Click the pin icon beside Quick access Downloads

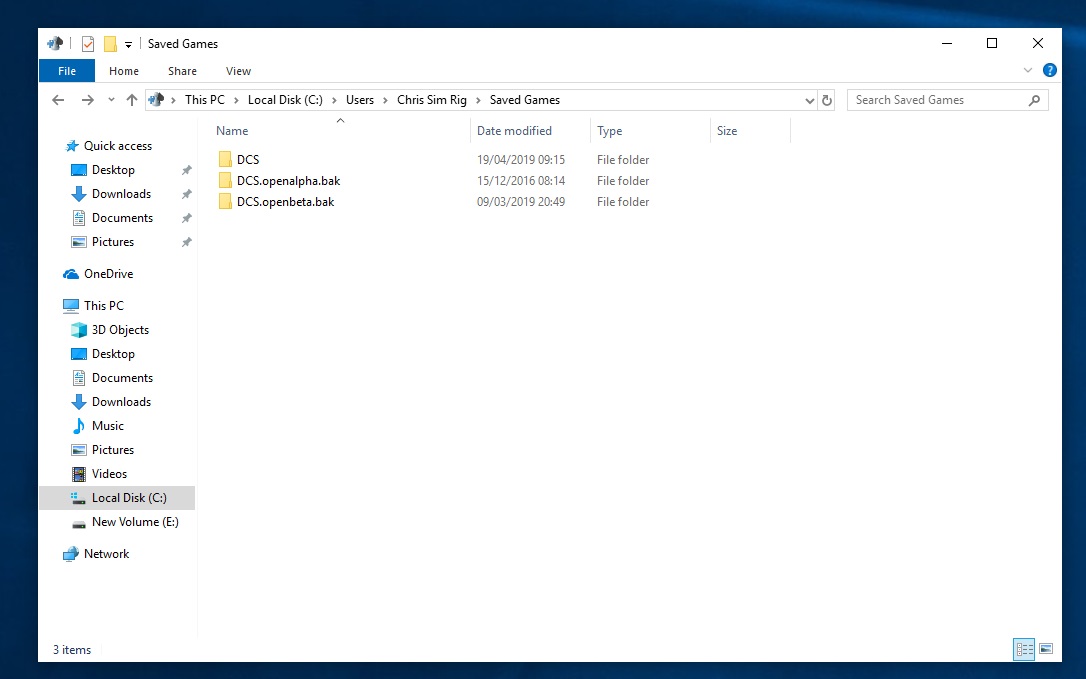click(x=186, y=195)
